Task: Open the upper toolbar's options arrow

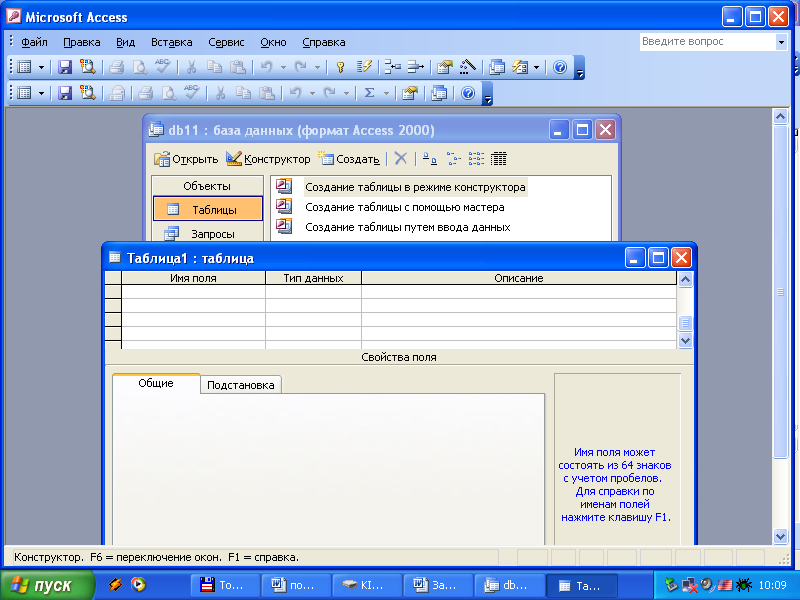Action: 580,68
